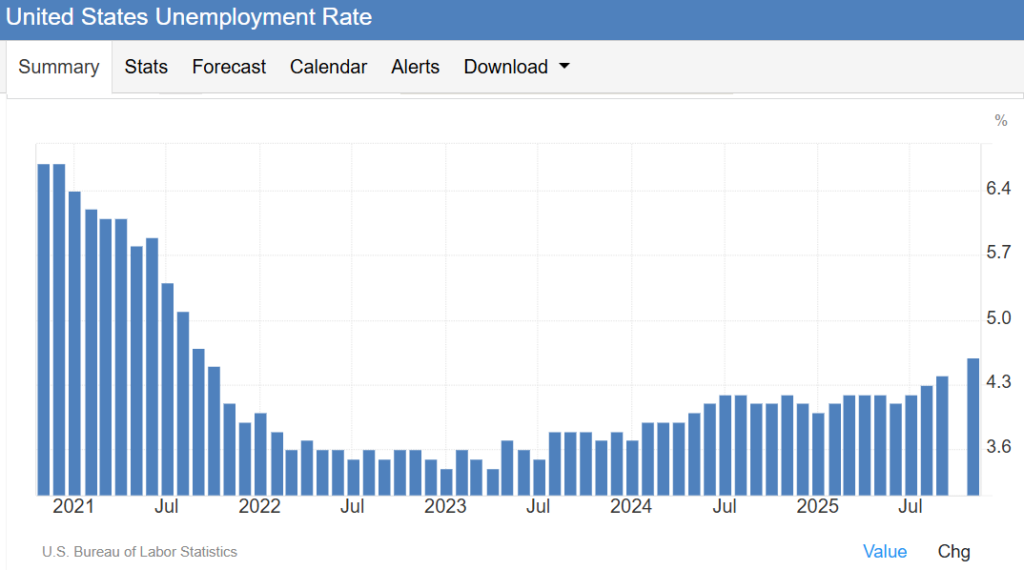Click the caret arrow beside Download
This screenshot has height=570, width=1024.
pyautogui.click(x=564, y=67)
